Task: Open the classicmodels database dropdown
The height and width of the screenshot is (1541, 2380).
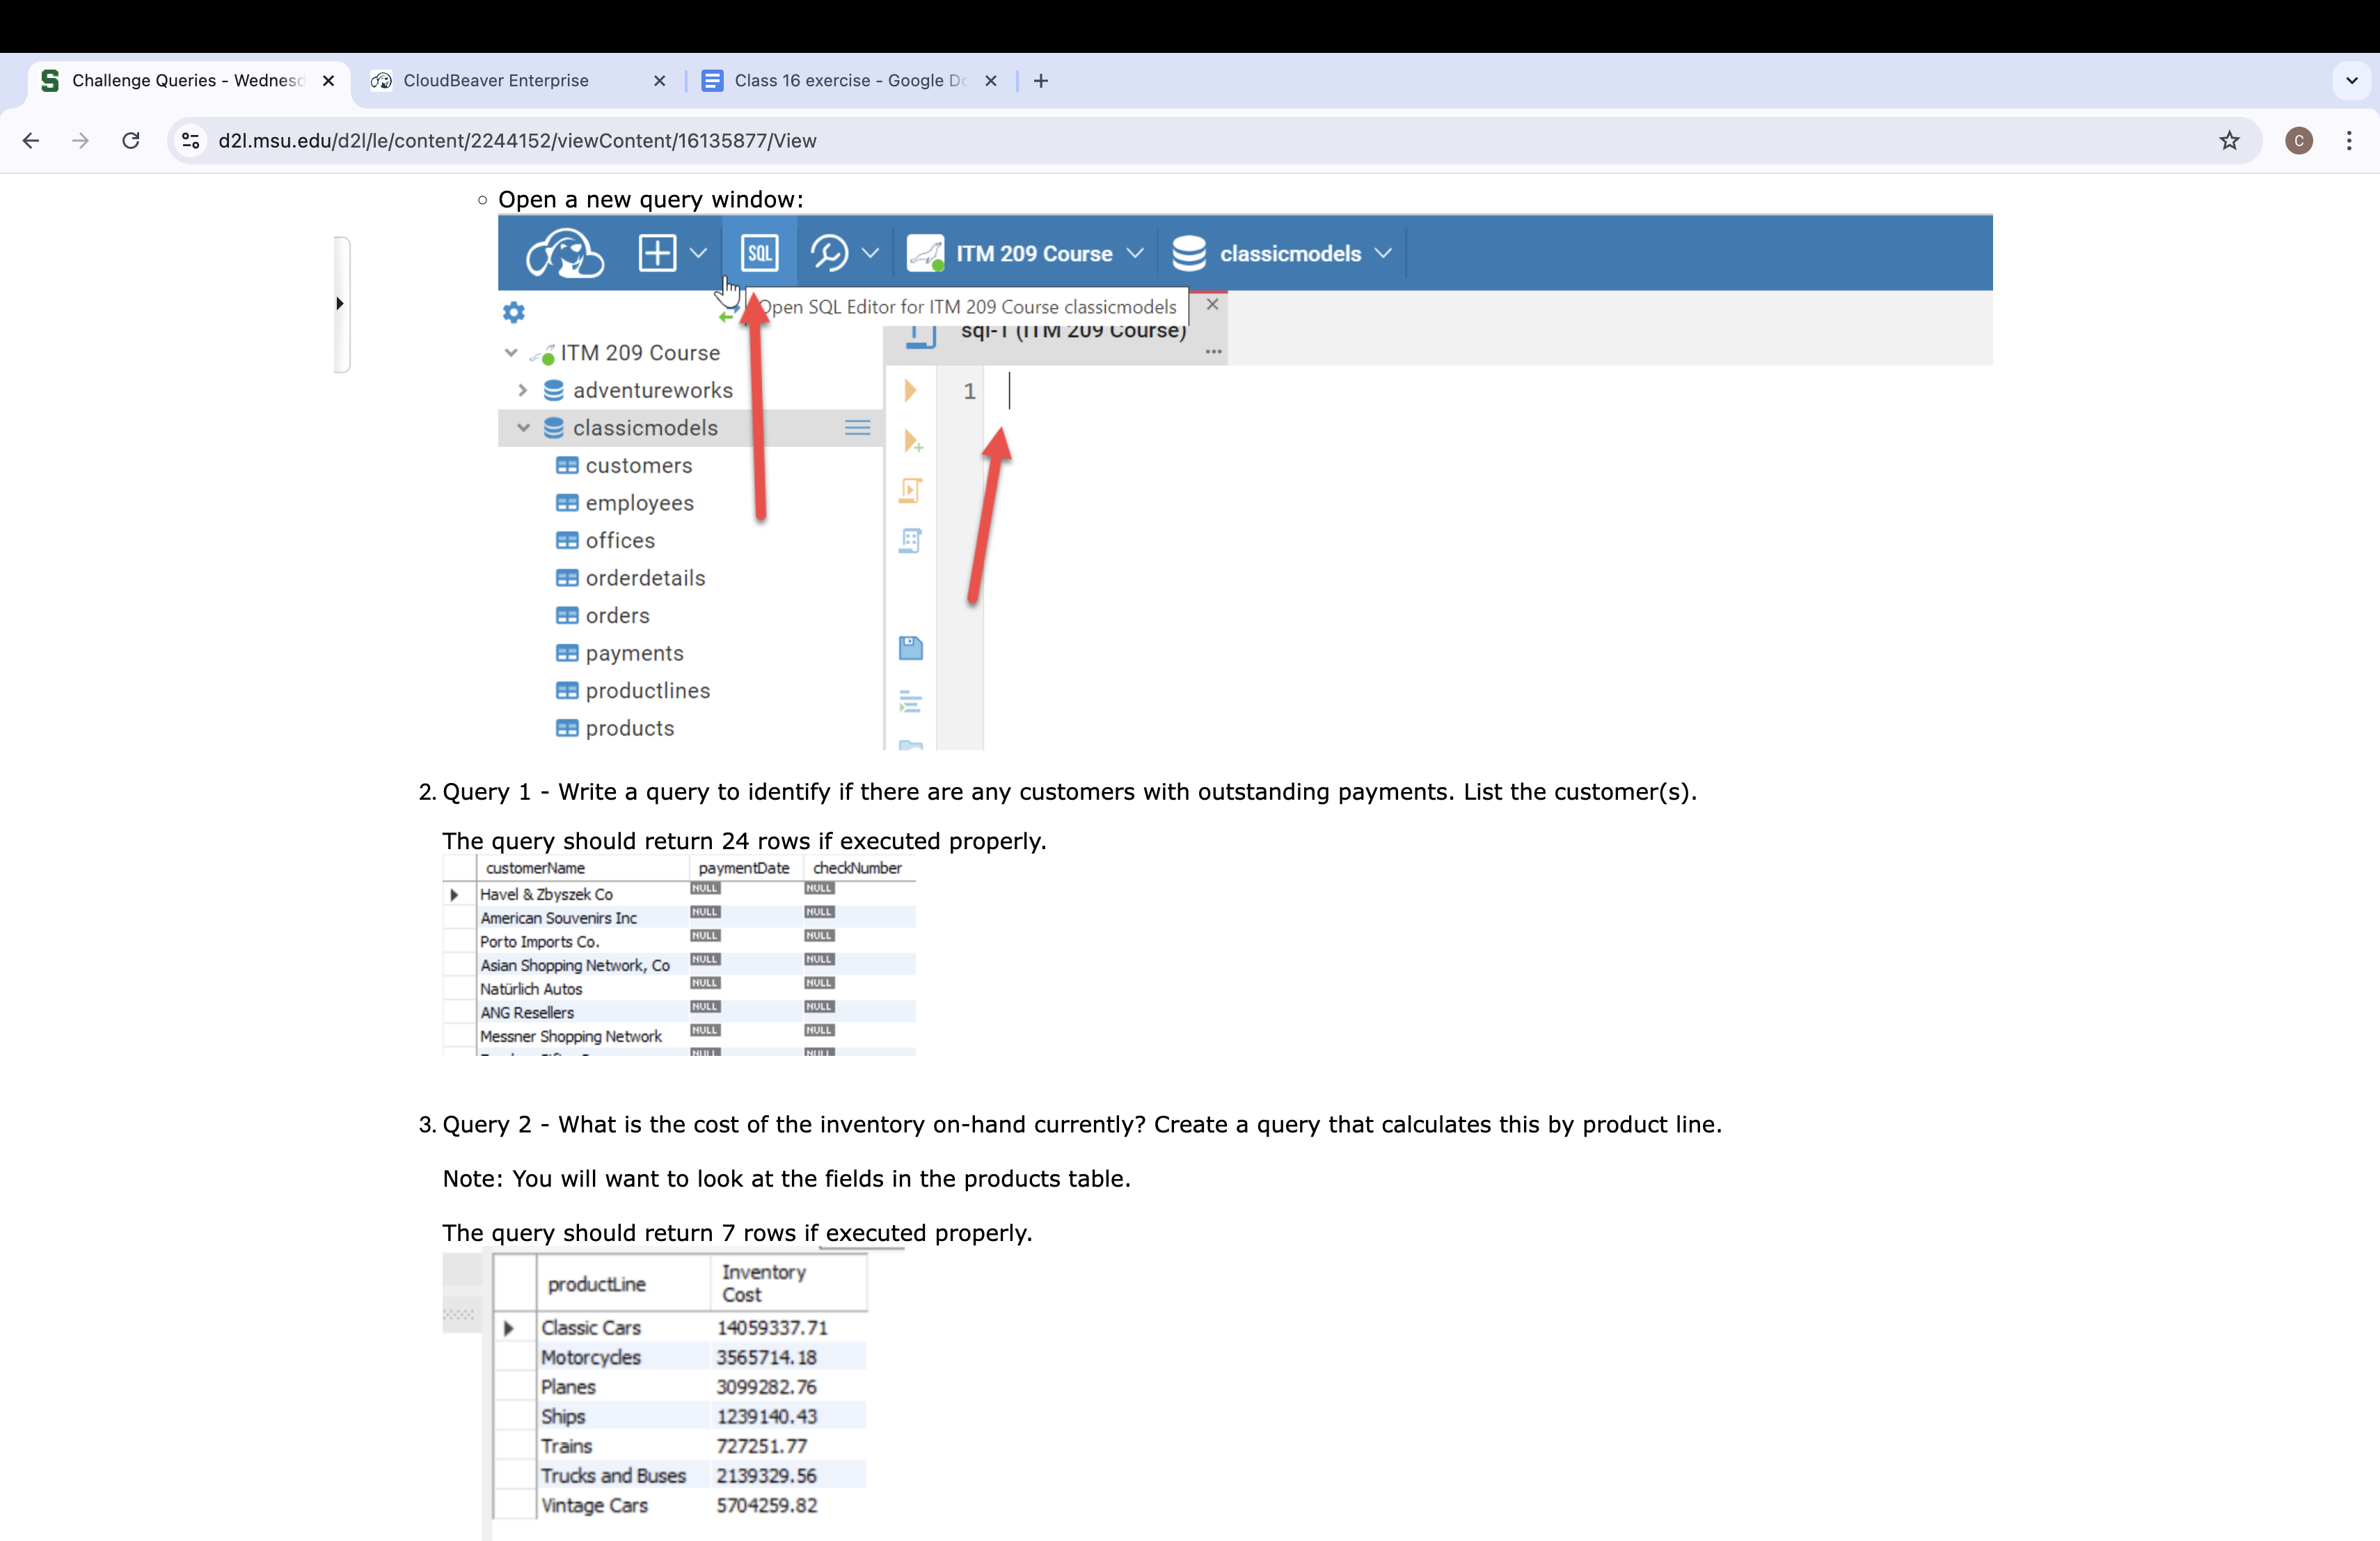Action: tap(1384, 252)
